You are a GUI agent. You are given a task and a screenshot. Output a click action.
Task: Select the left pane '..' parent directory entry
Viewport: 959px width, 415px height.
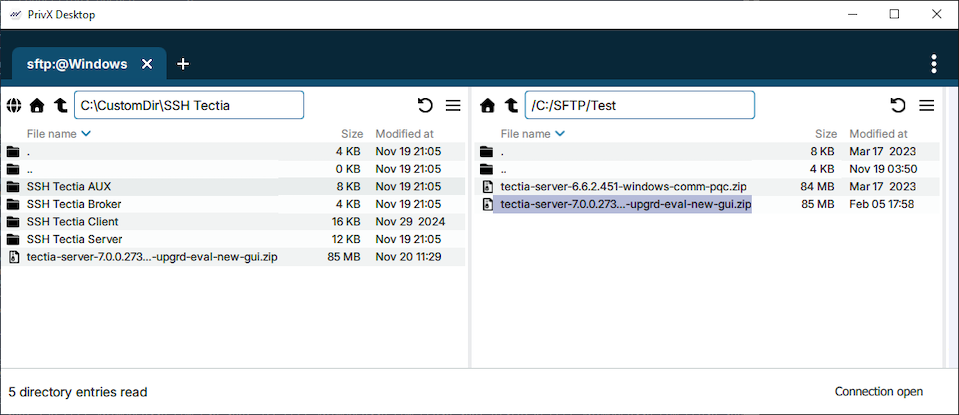coord(235,169)
